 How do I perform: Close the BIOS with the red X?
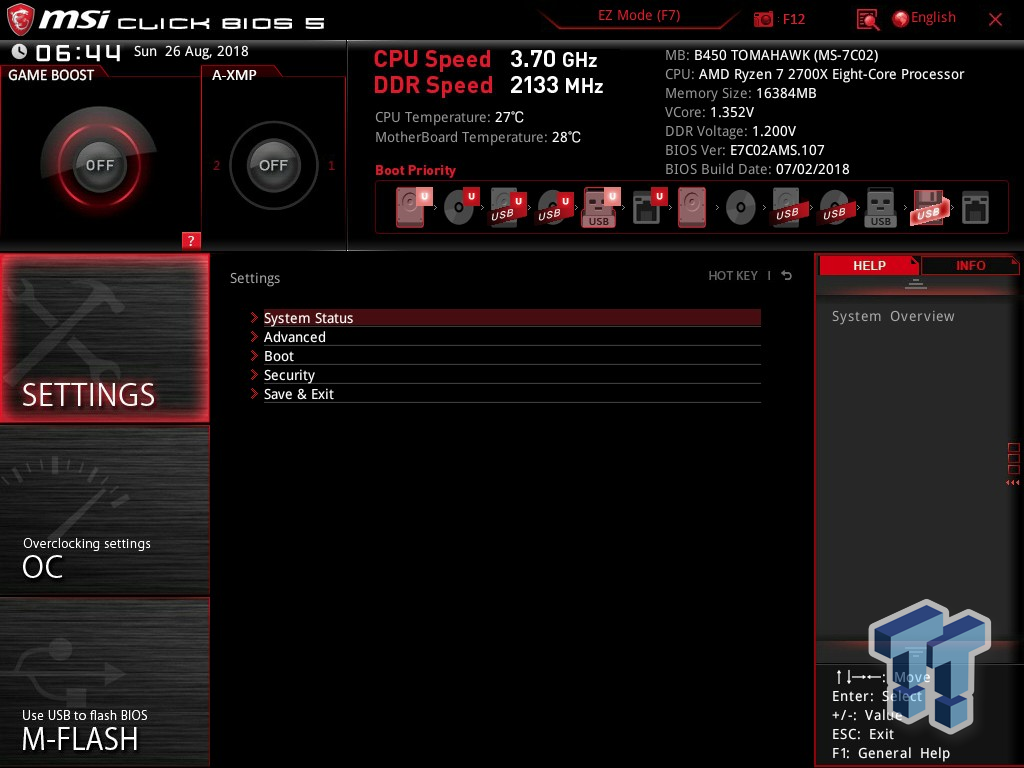pos(995,19)
